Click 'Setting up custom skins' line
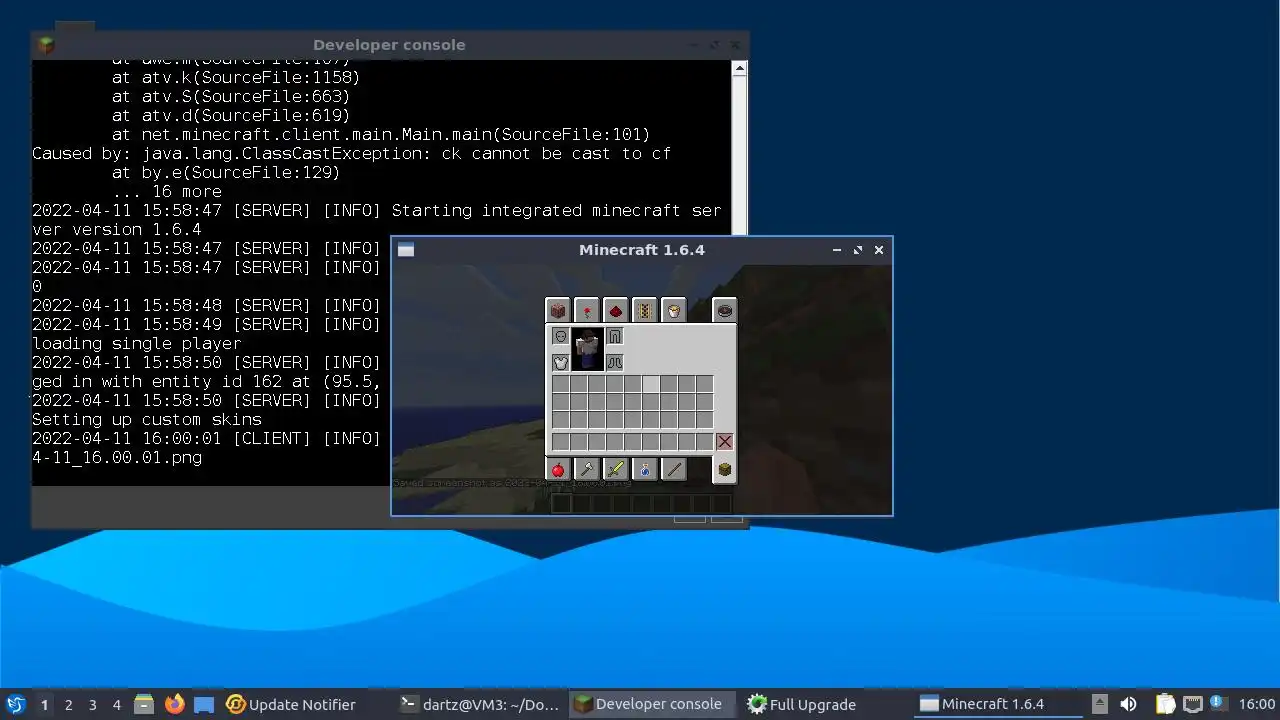The width and height of the screenshot is (1280, 720). tap(147, 420)
